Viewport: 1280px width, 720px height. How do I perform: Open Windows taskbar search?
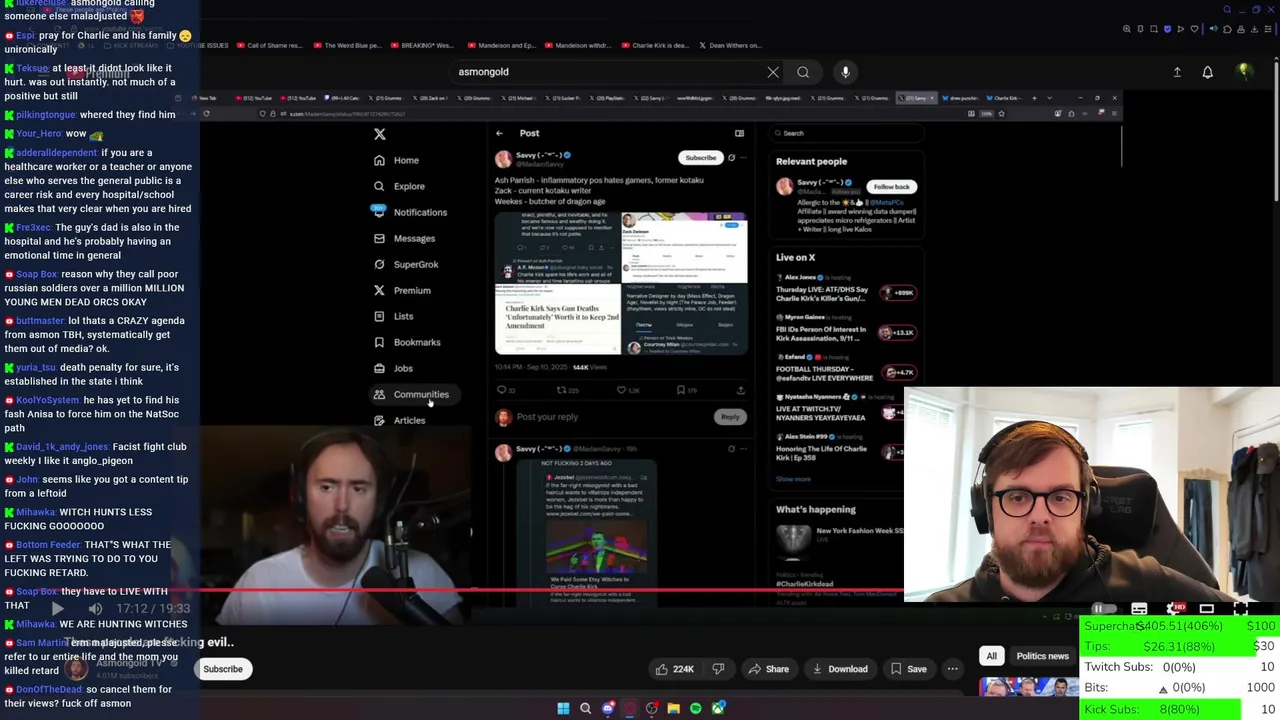tap(585, 708)
